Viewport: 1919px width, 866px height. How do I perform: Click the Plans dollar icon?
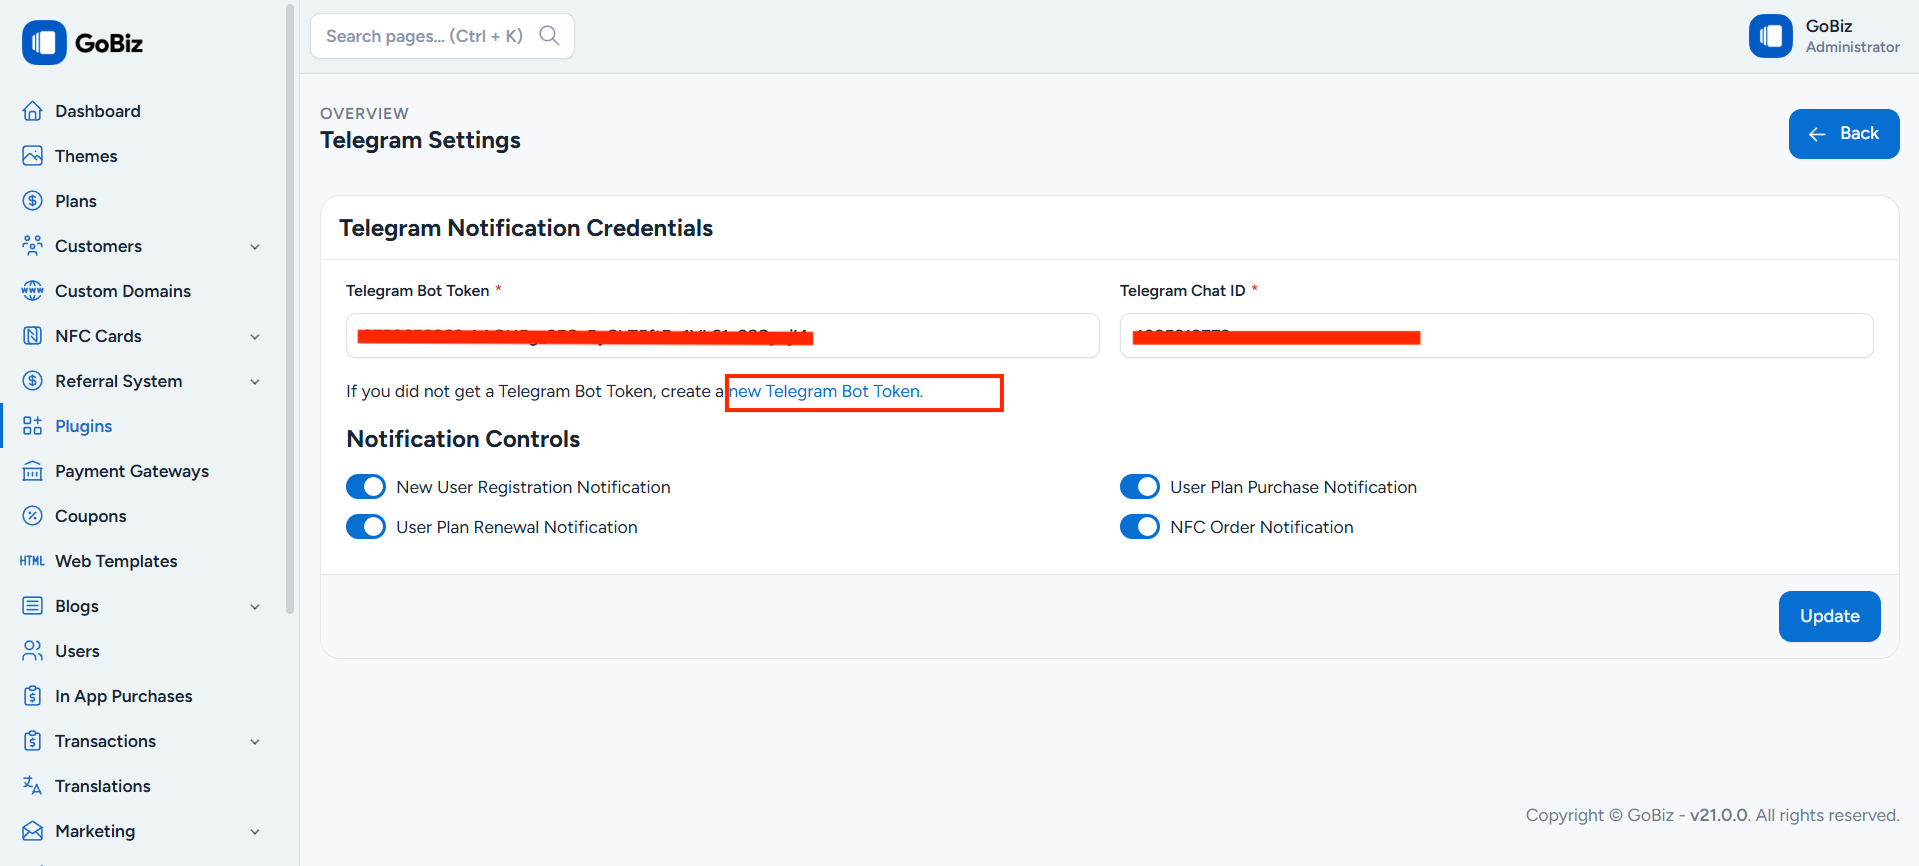pyautogui.click(x=33, y=201)
